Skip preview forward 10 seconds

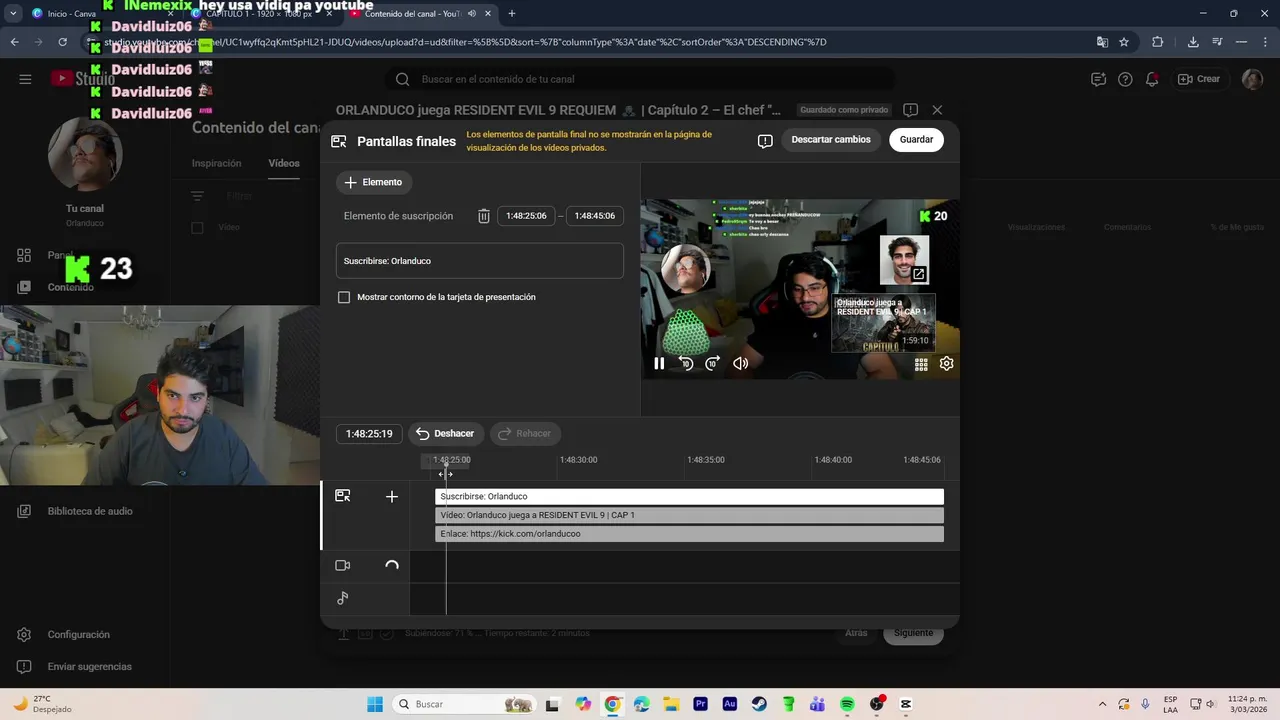click(x=712, y=363)
